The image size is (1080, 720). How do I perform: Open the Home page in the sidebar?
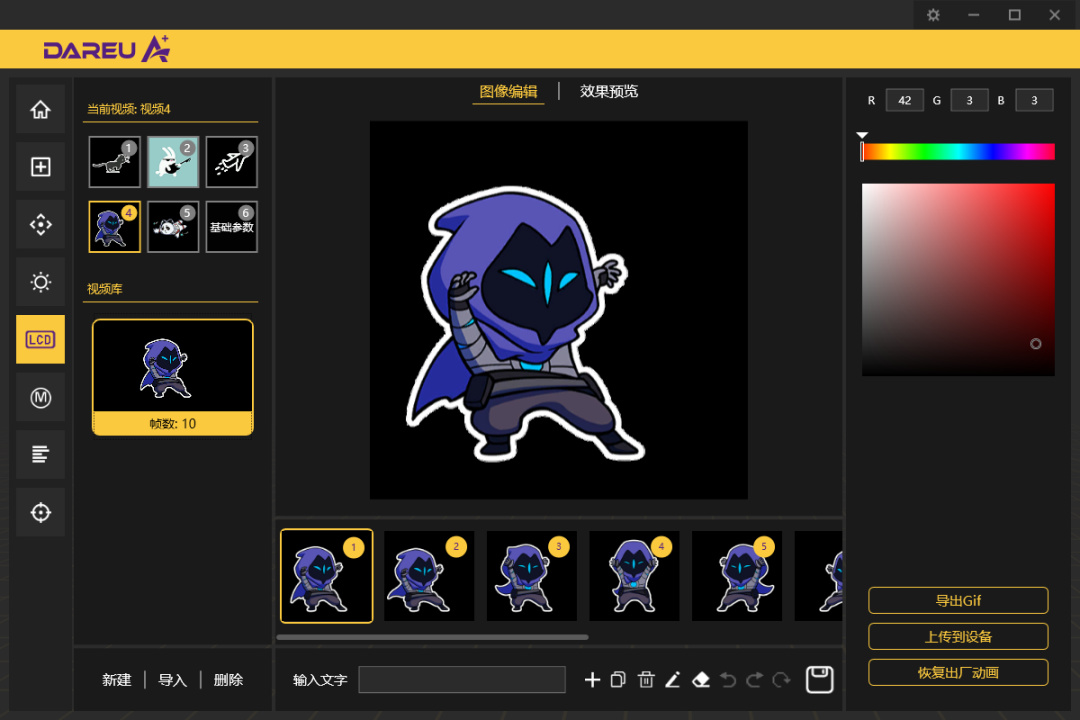(x=41, y=109)
